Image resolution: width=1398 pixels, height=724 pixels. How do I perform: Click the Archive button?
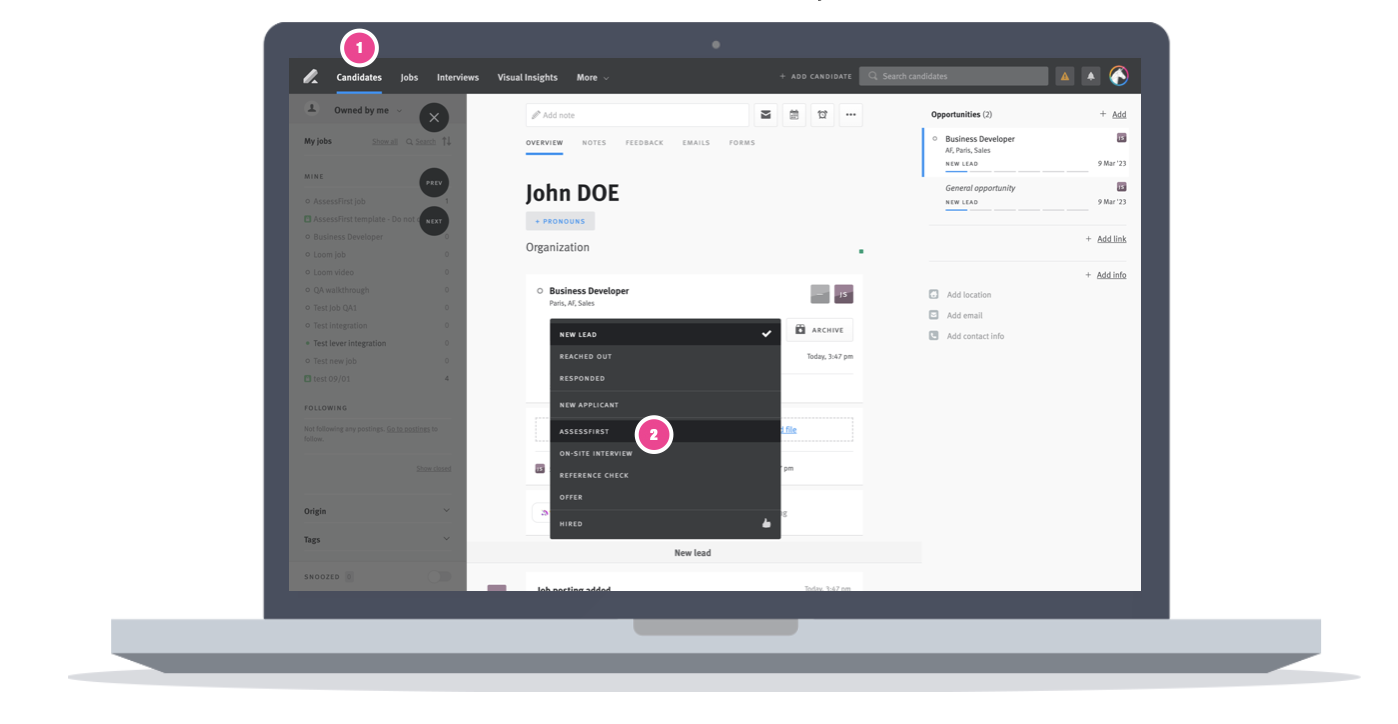(x=819, y=330)
